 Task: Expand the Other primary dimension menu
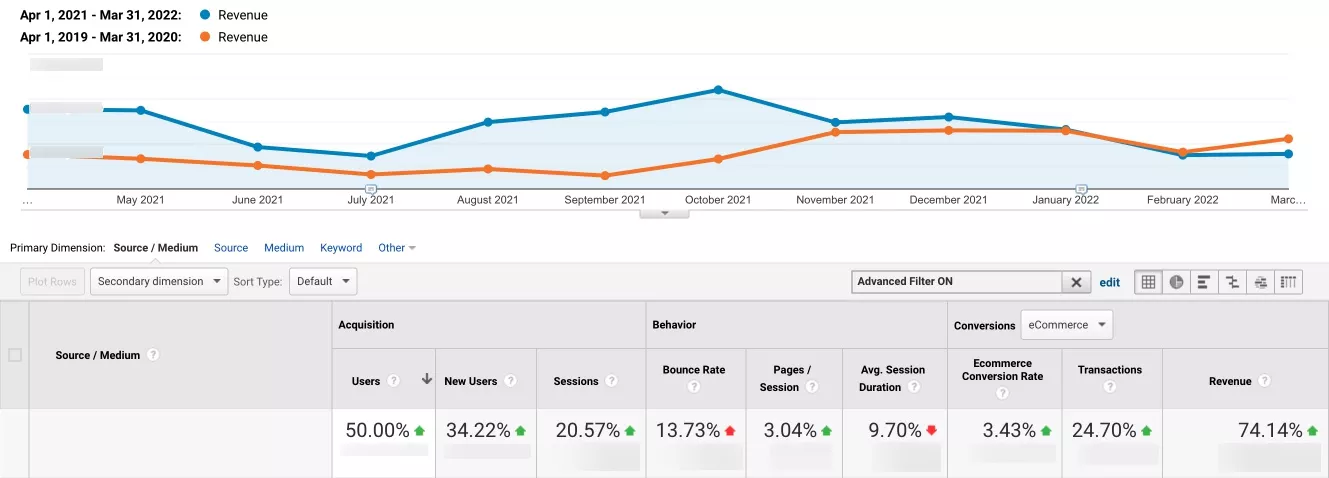pyautogui.click(x=397, y=248)
